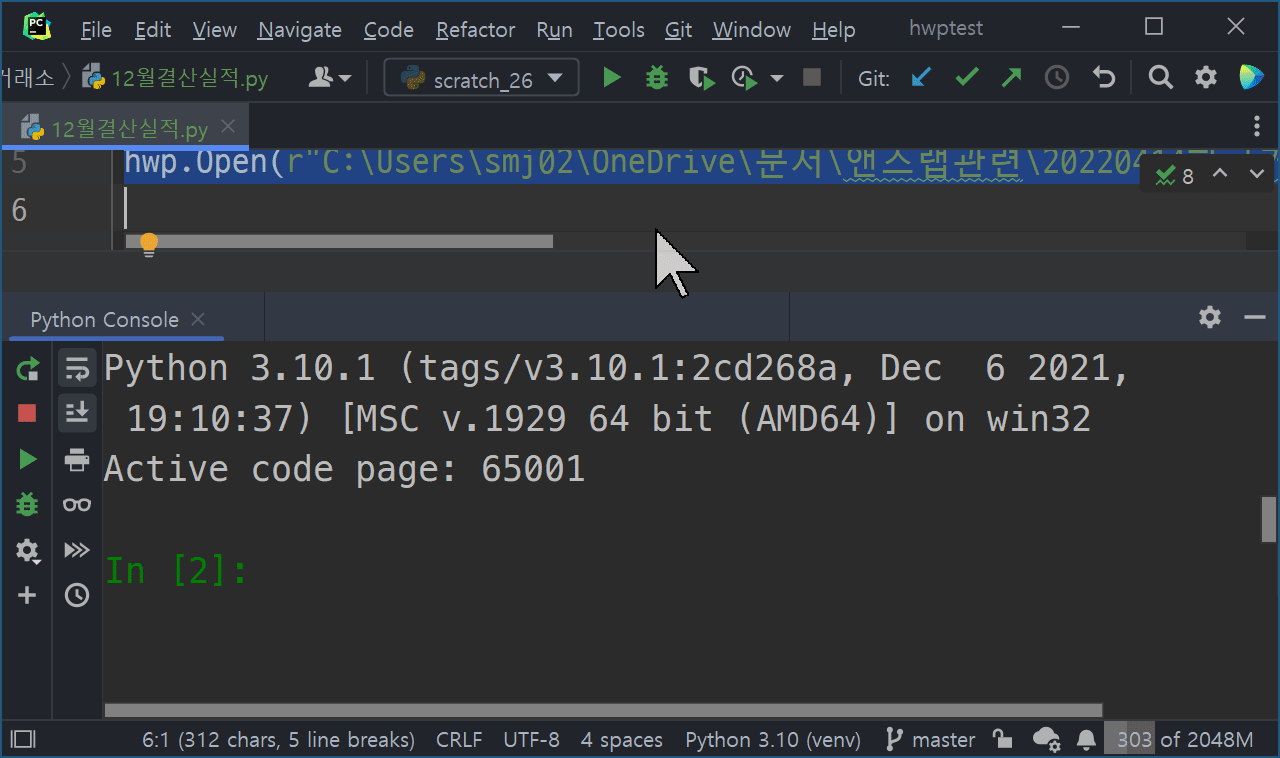1280x758 pixels.
Task: Toggle soft-wrap in console
Action: pyautogui.click(x=77, y=369)
